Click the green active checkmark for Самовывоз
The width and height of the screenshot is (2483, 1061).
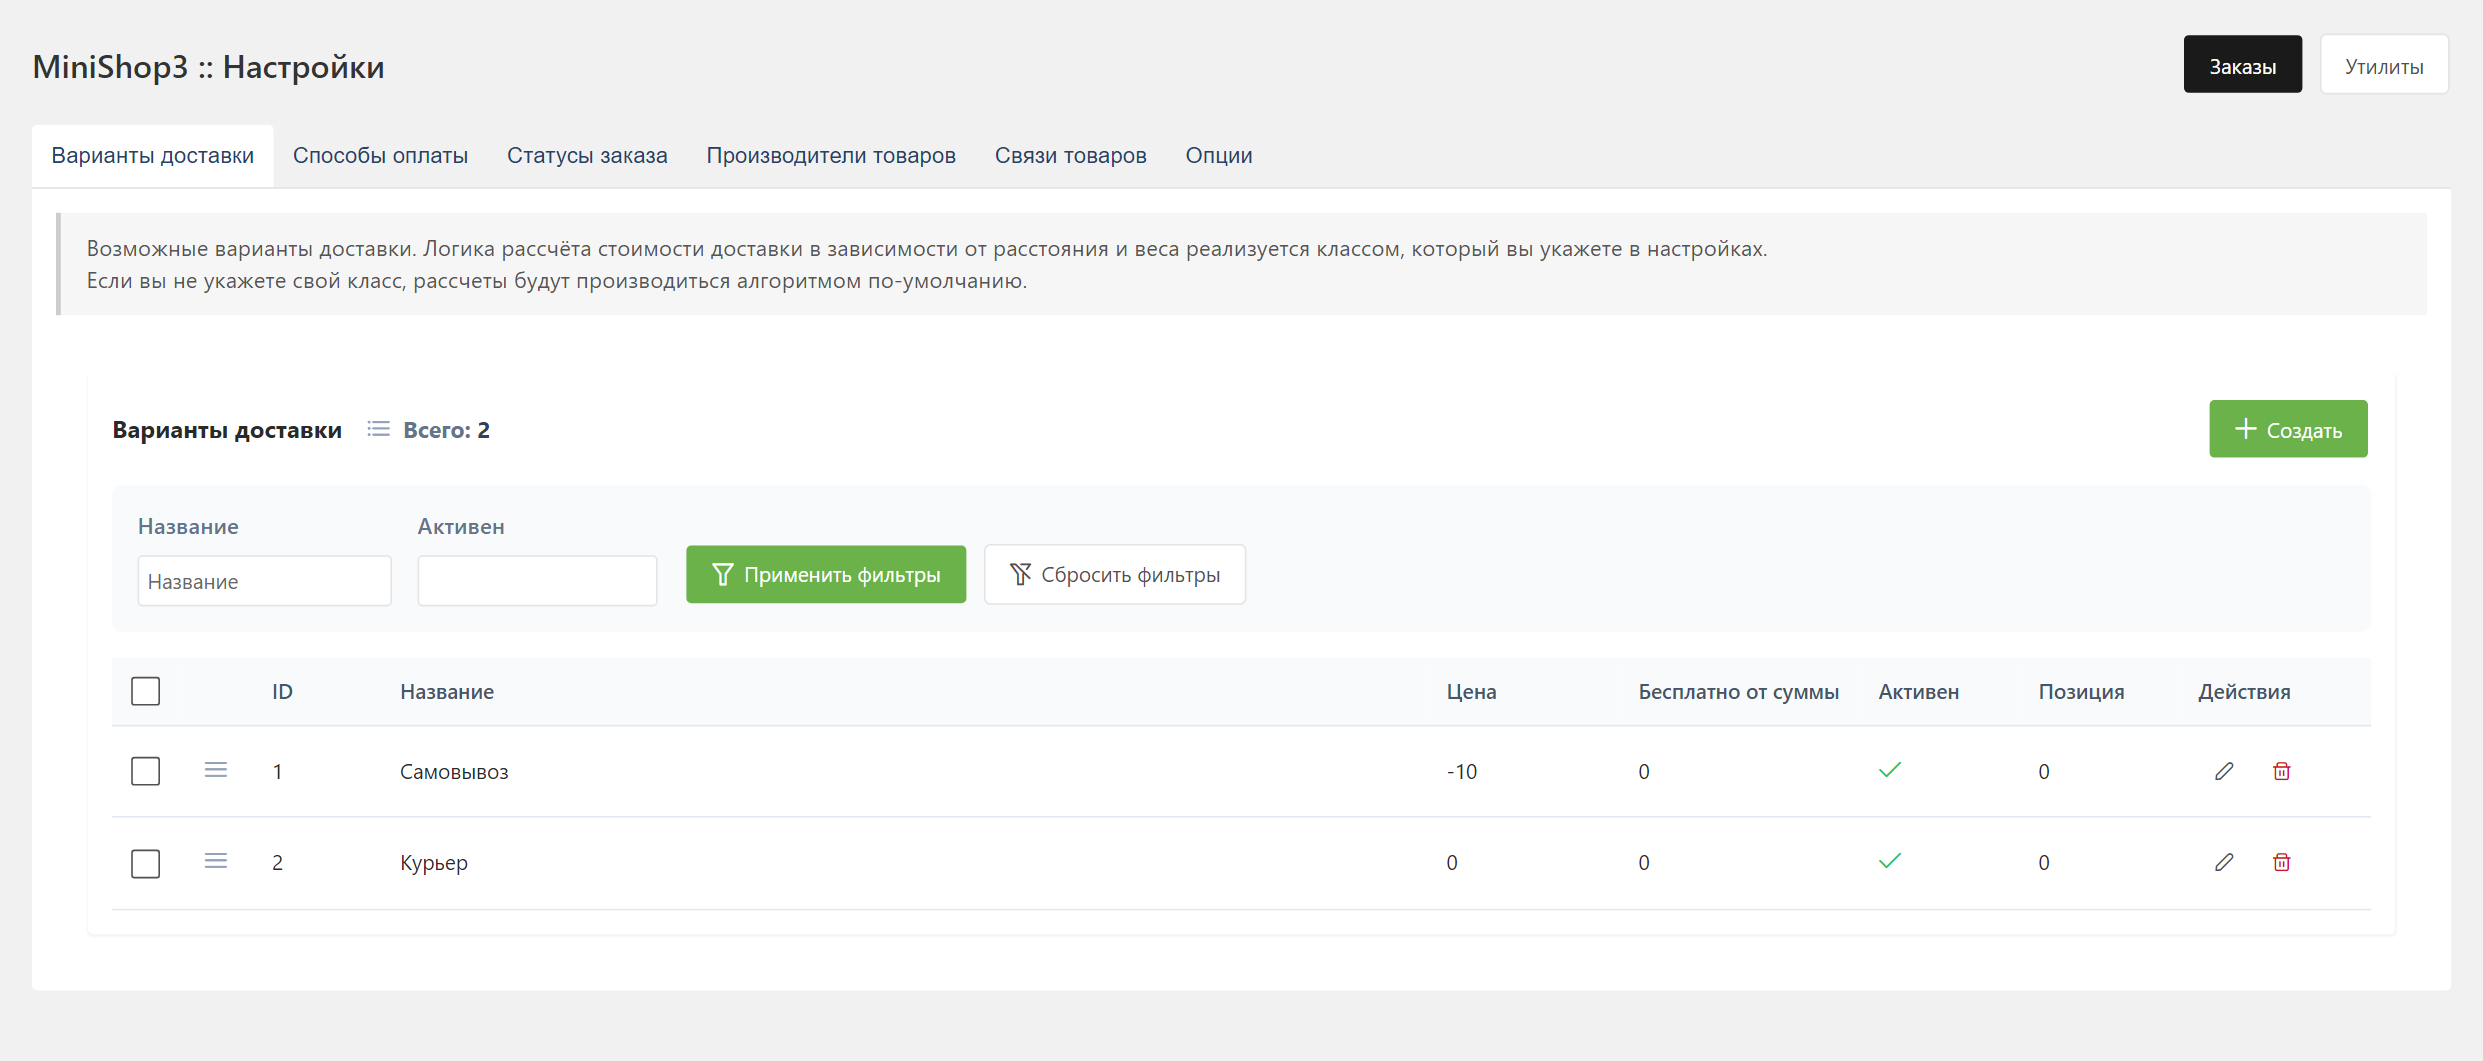click(x=1890, y=770)
